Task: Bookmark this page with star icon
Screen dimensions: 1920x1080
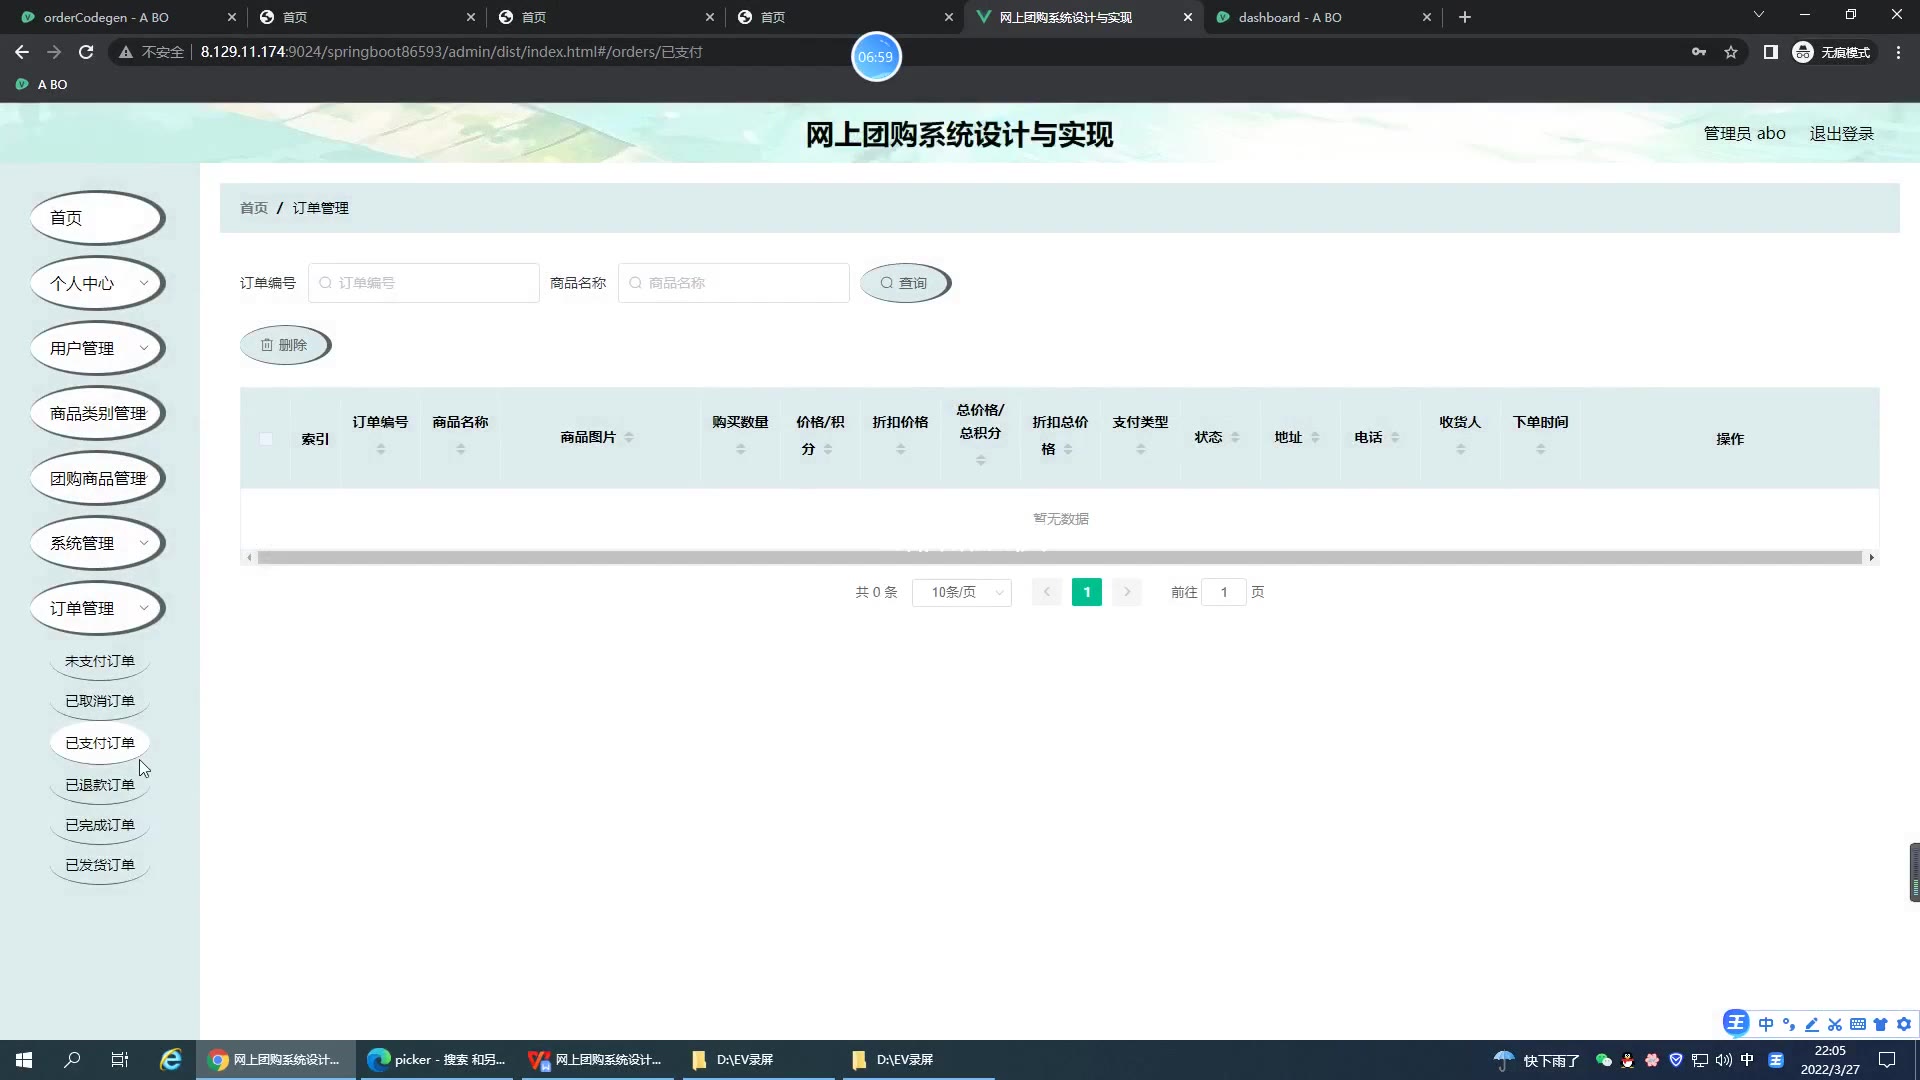Action: tap(1731, 52)
